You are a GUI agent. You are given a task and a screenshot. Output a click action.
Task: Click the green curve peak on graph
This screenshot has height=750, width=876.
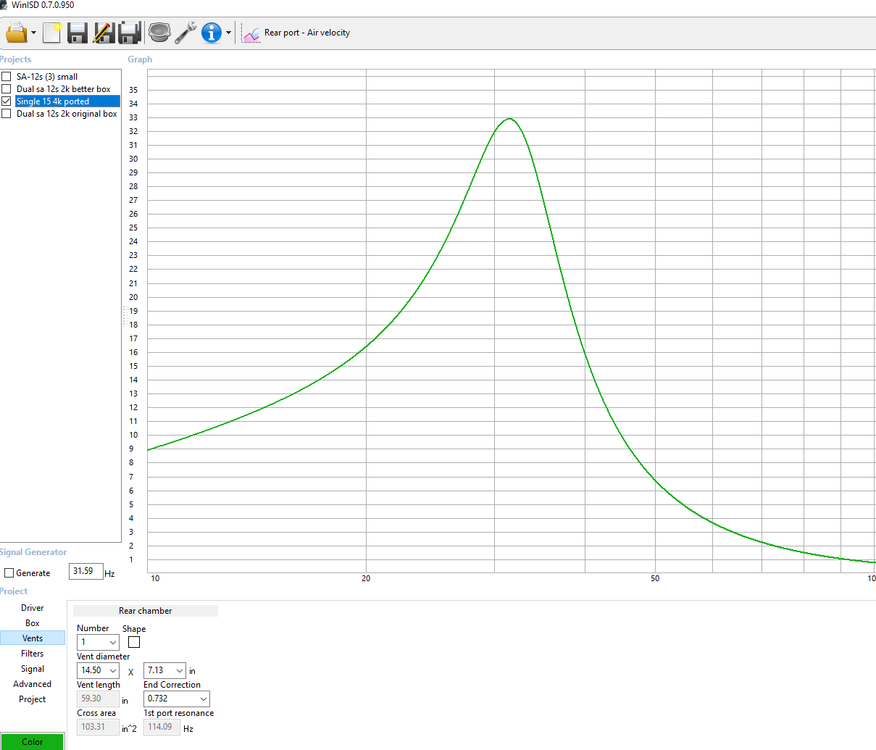point(510,118)
